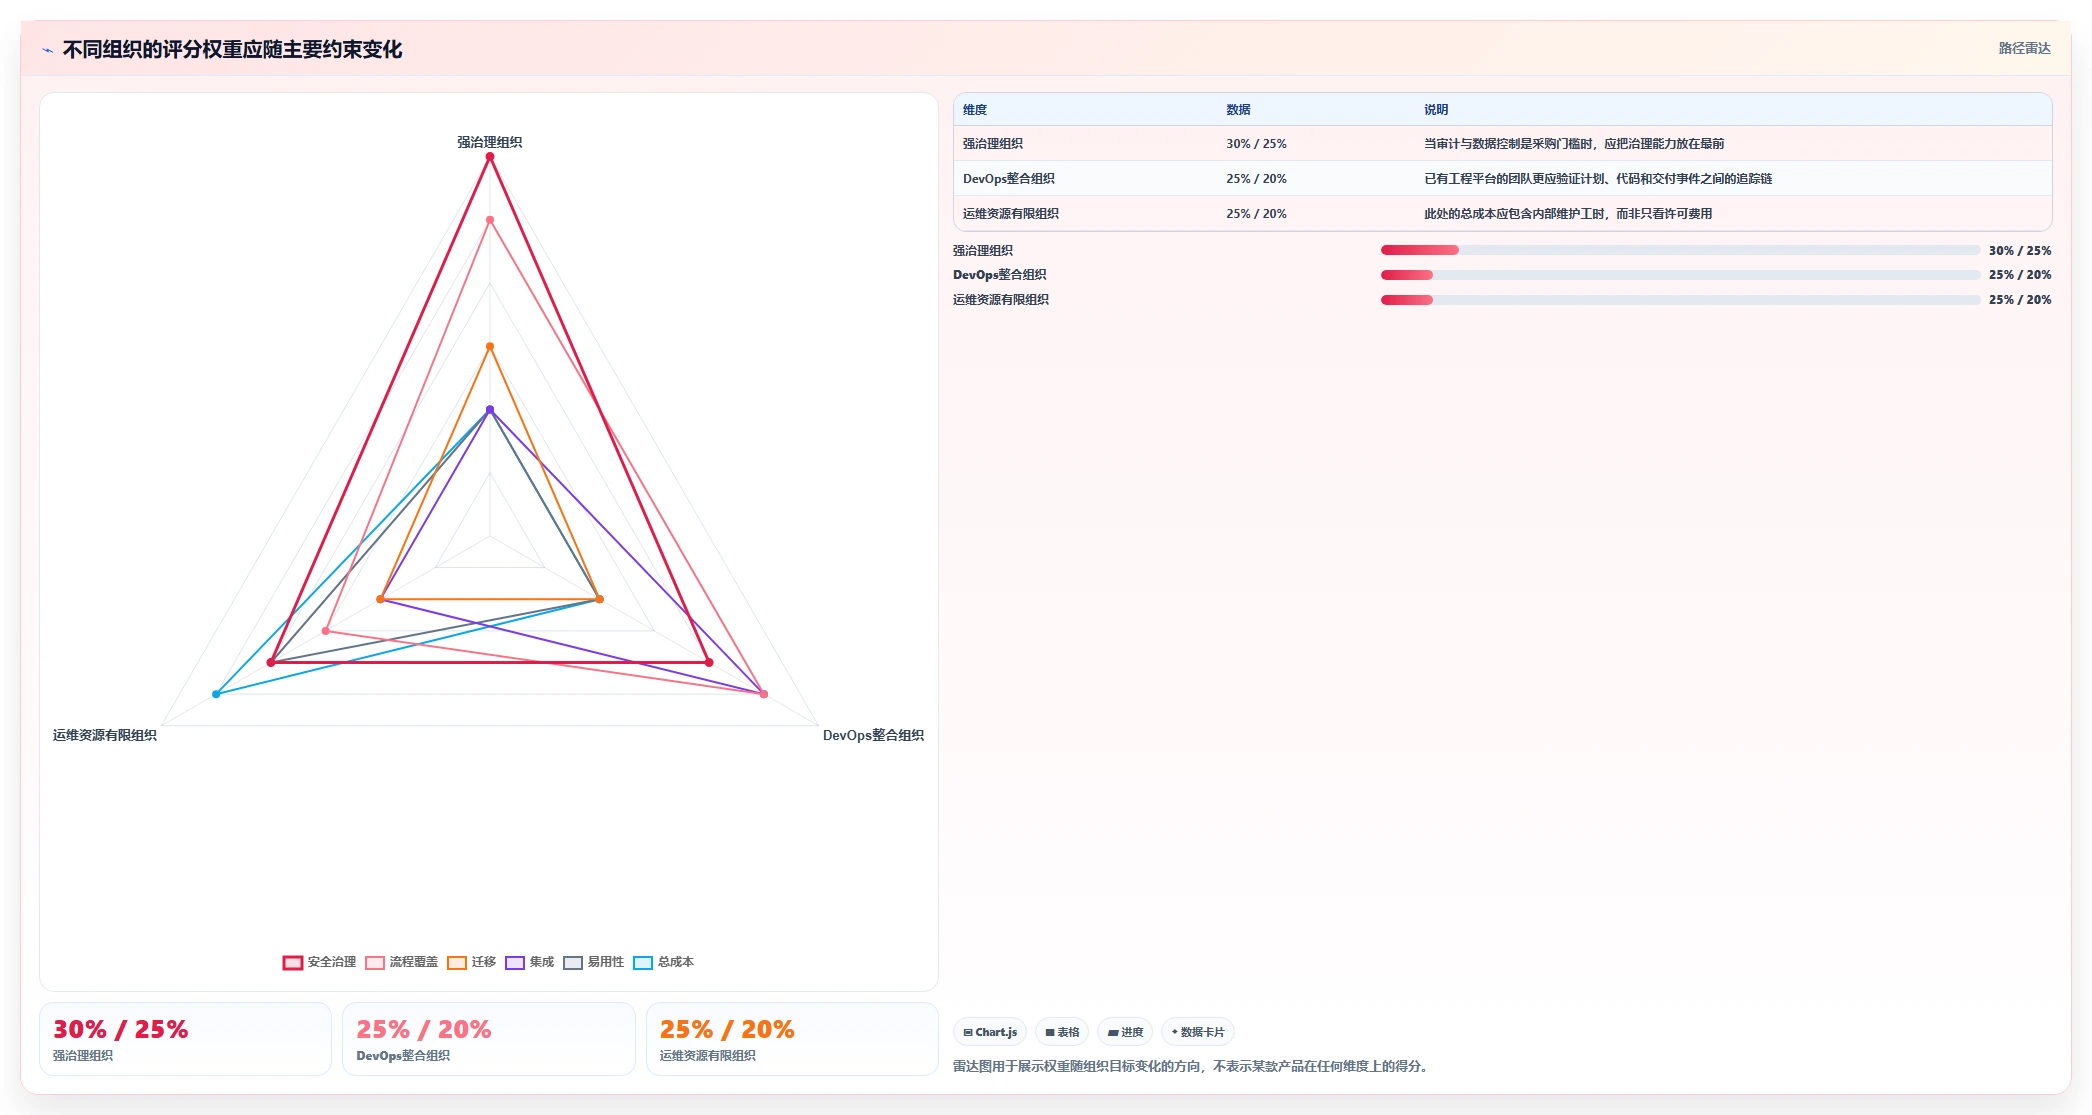The height and width of the screenshot is (1115, 2092).
Task: Select the 运维资源有限组织 table row name
Action: [x=1011, y=214]
